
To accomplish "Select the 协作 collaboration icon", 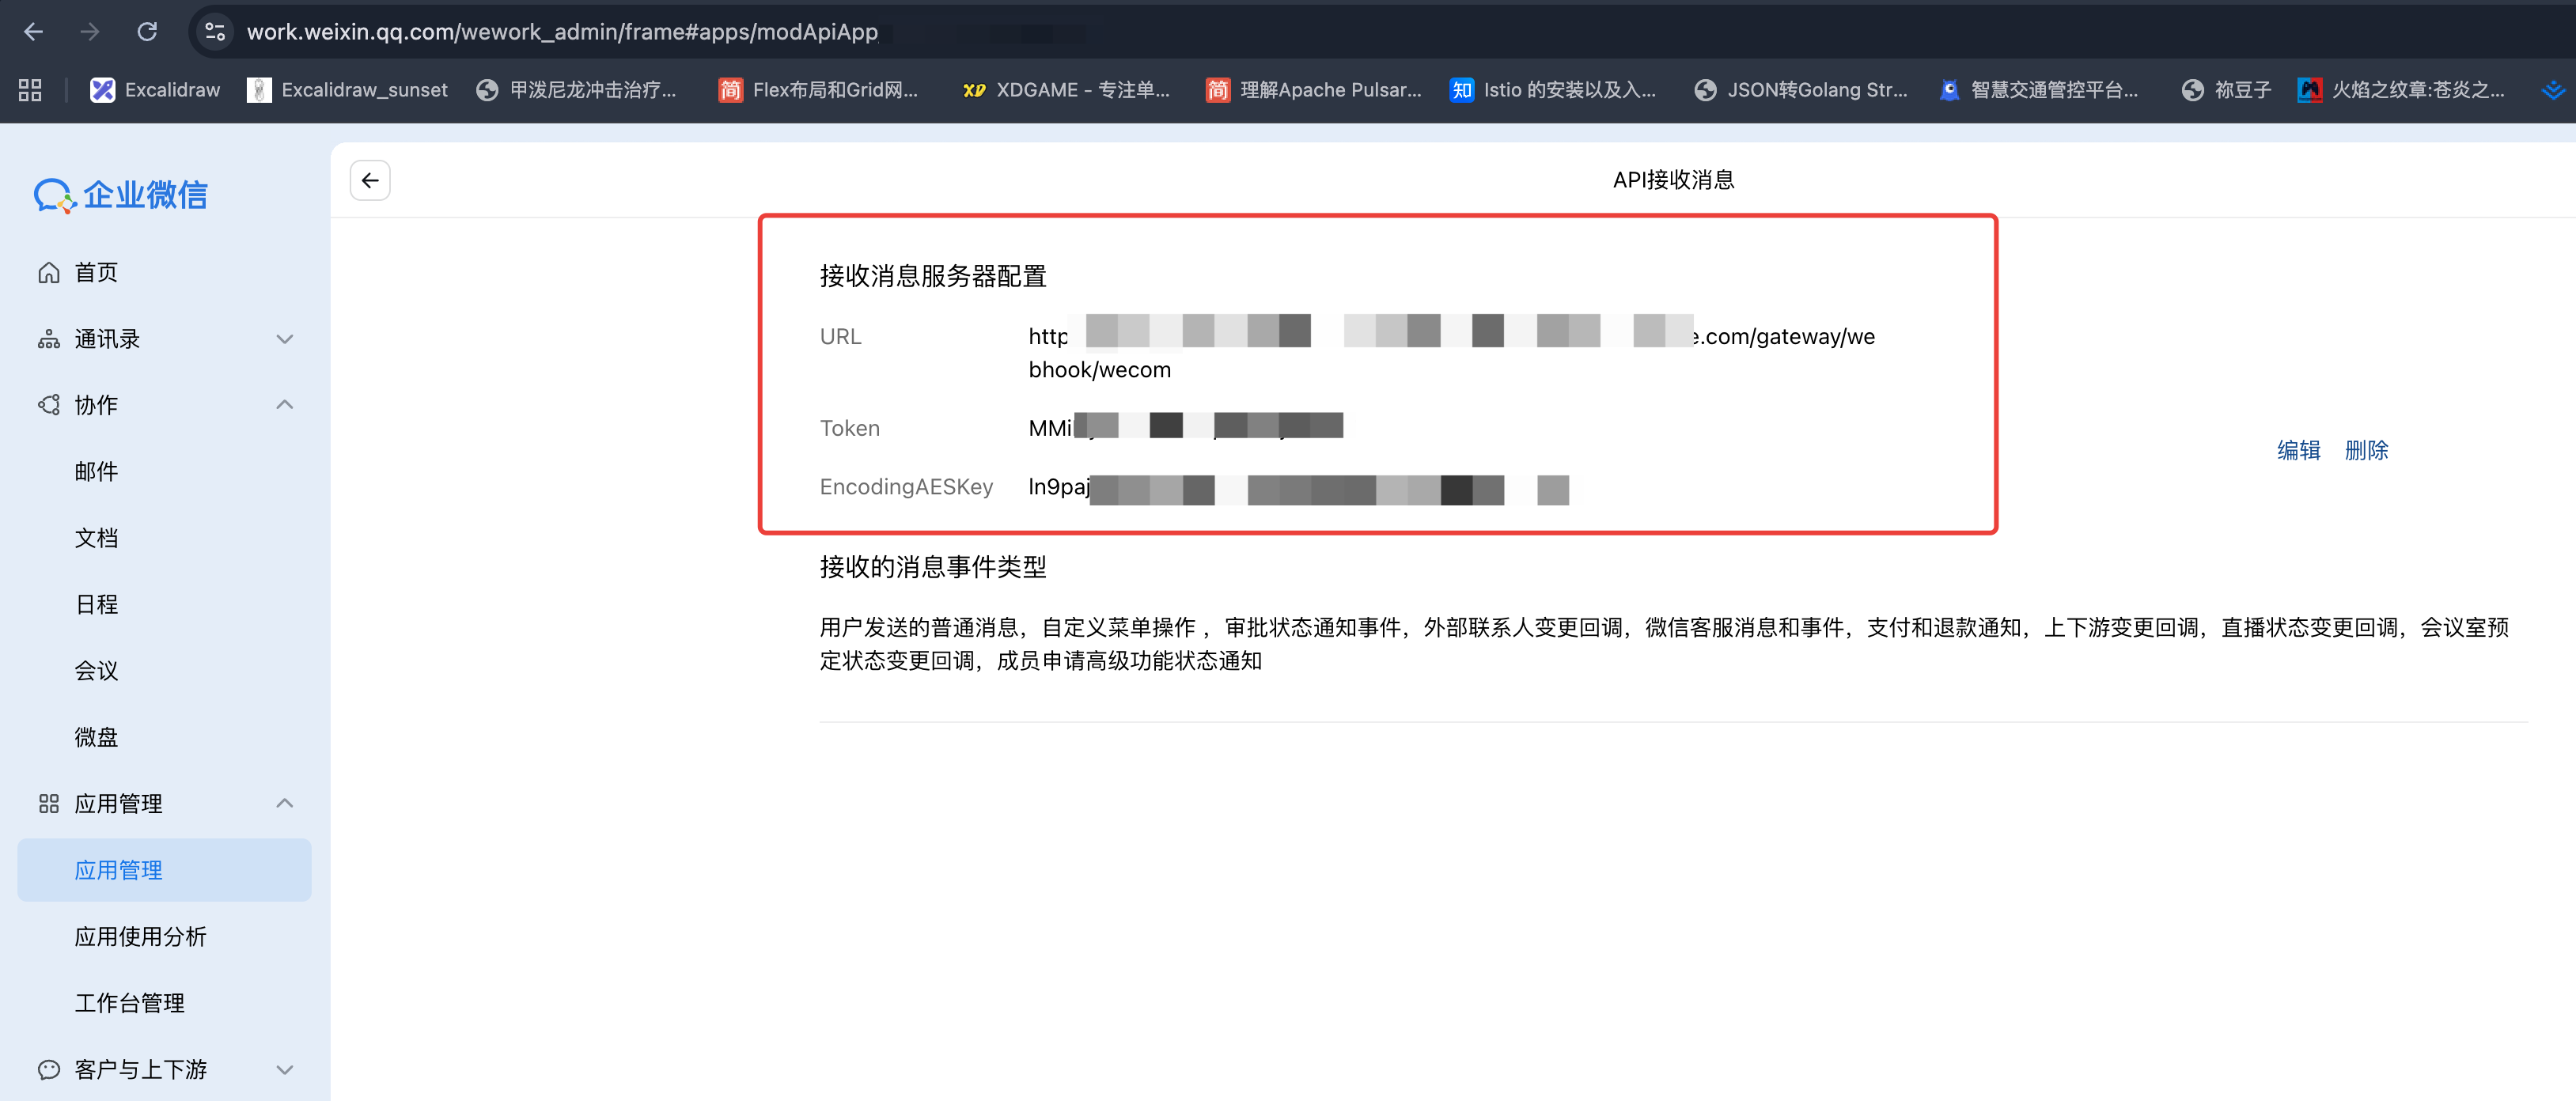I will click(48, 405).
